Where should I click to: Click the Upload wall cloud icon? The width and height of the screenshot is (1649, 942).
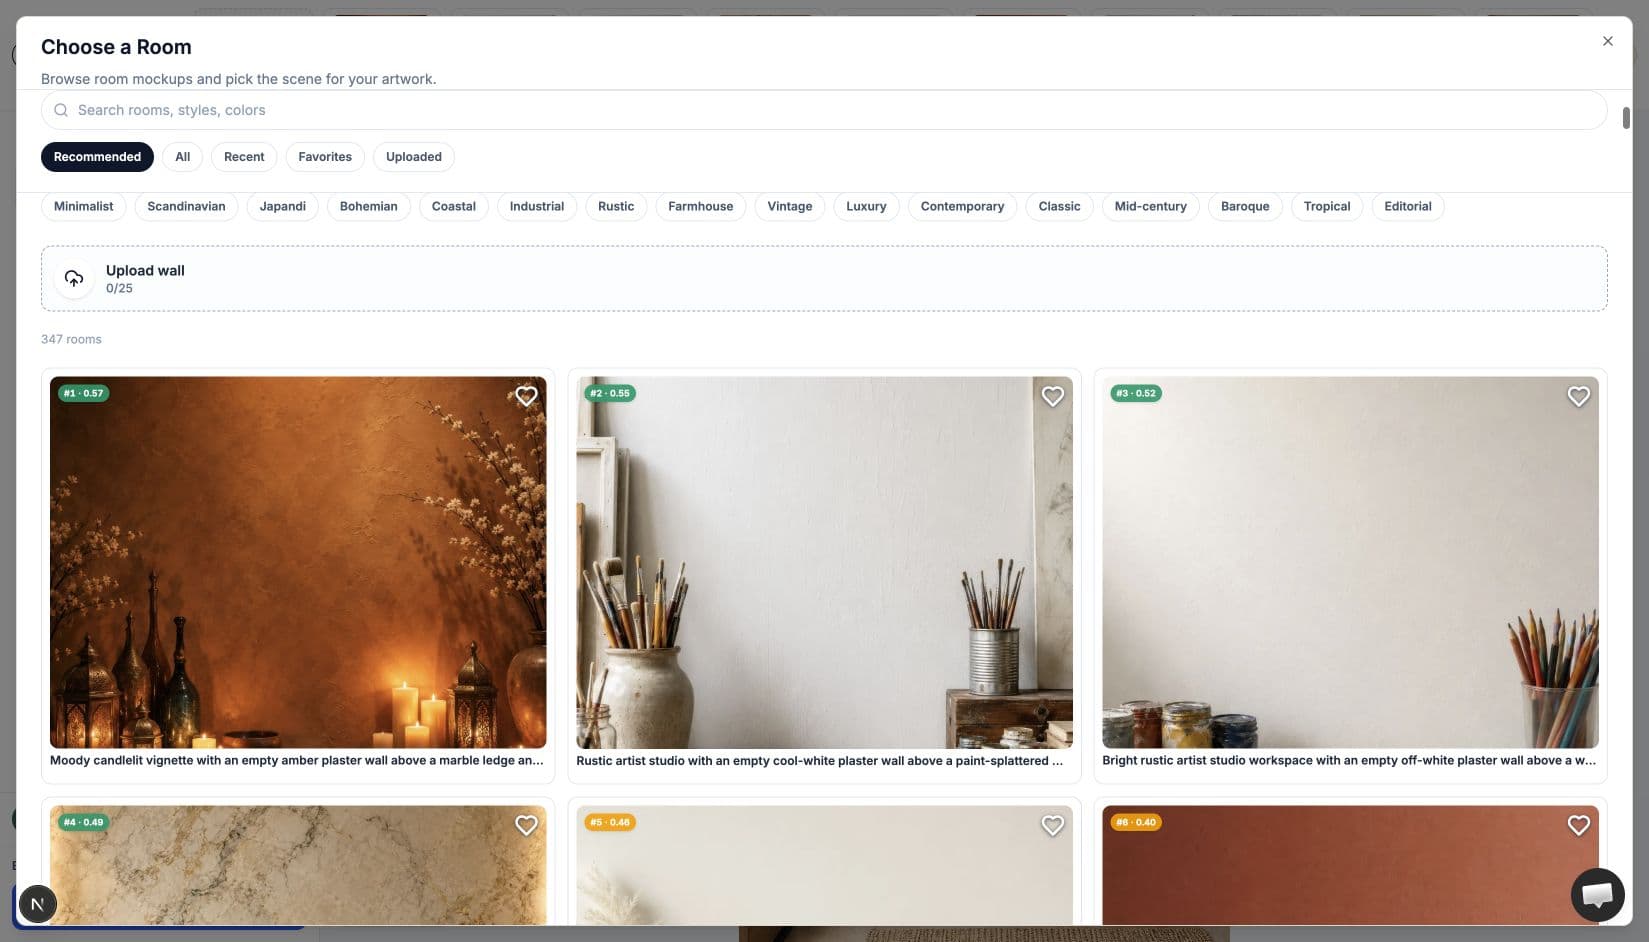74,278
